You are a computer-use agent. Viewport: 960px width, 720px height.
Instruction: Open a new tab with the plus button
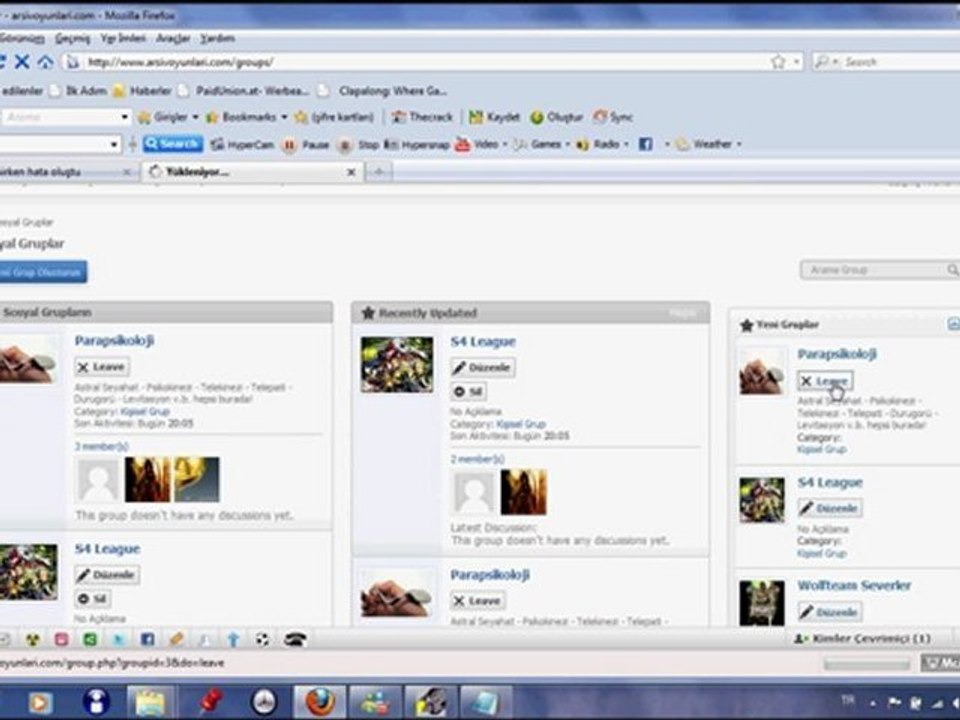pyautogui.click(x=379, y=172)
